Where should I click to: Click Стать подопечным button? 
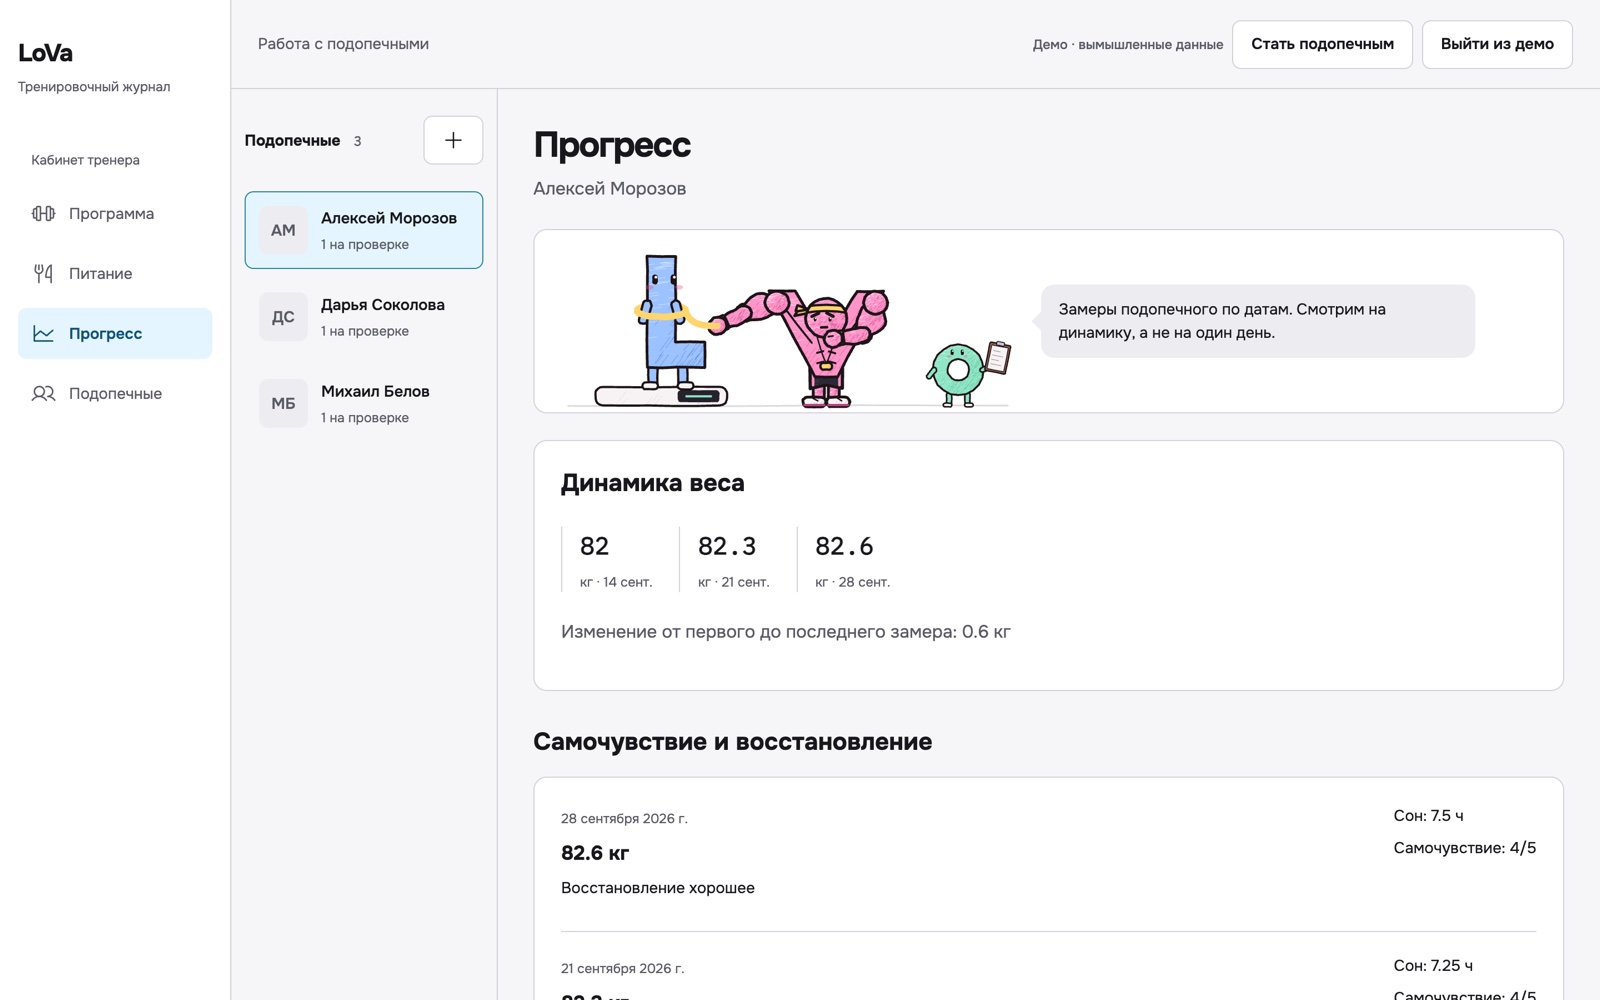1322,44
